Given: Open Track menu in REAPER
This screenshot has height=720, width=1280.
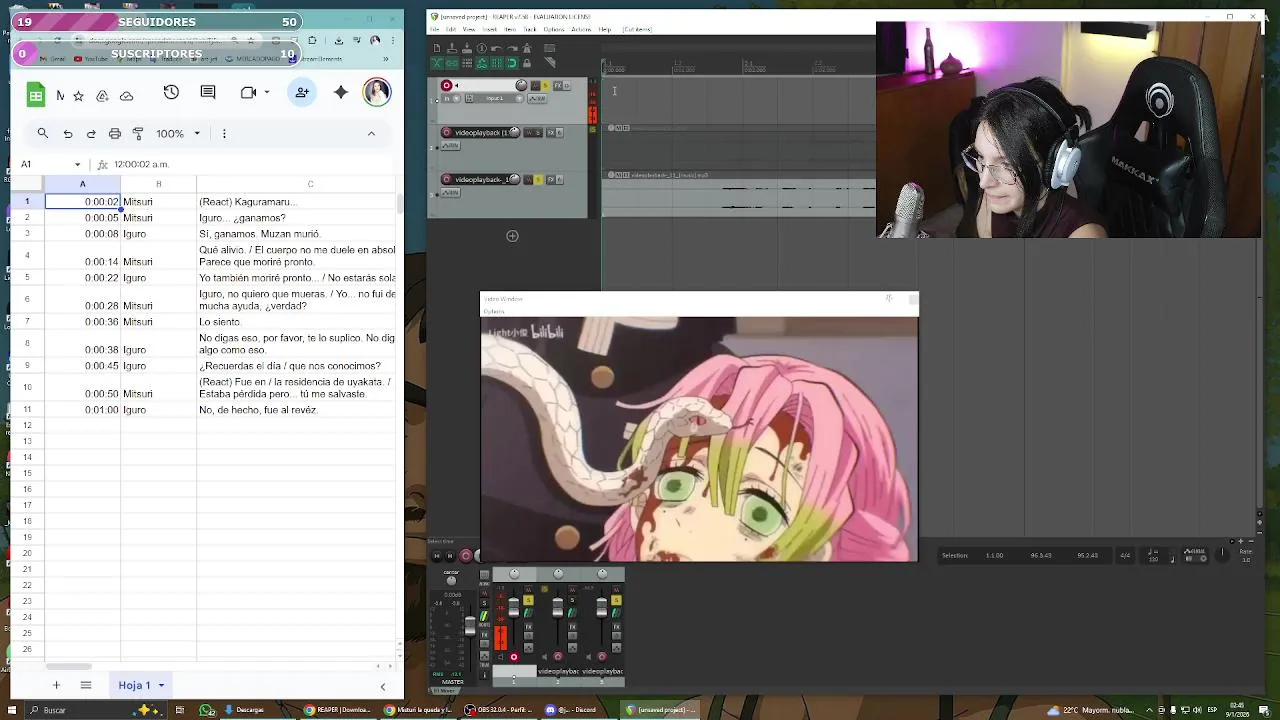Looking at the screenshot, I should (x=530, y=29).
